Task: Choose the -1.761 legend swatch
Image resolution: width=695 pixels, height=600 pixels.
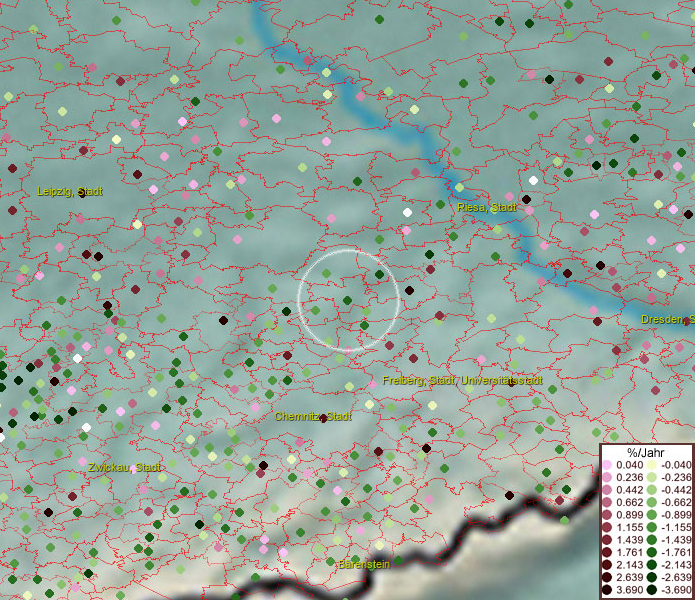Action: click(x=652, y=553)
